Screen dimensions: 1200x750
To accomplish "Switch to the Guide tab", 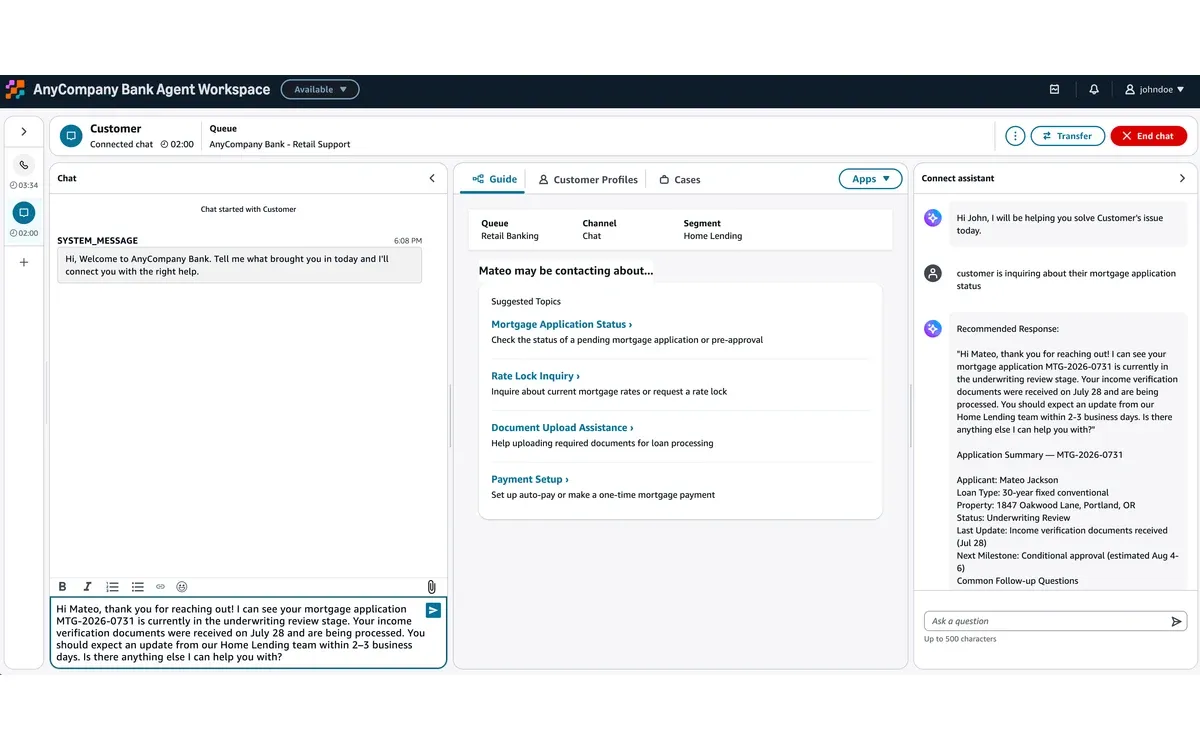I will click(495, 179).
